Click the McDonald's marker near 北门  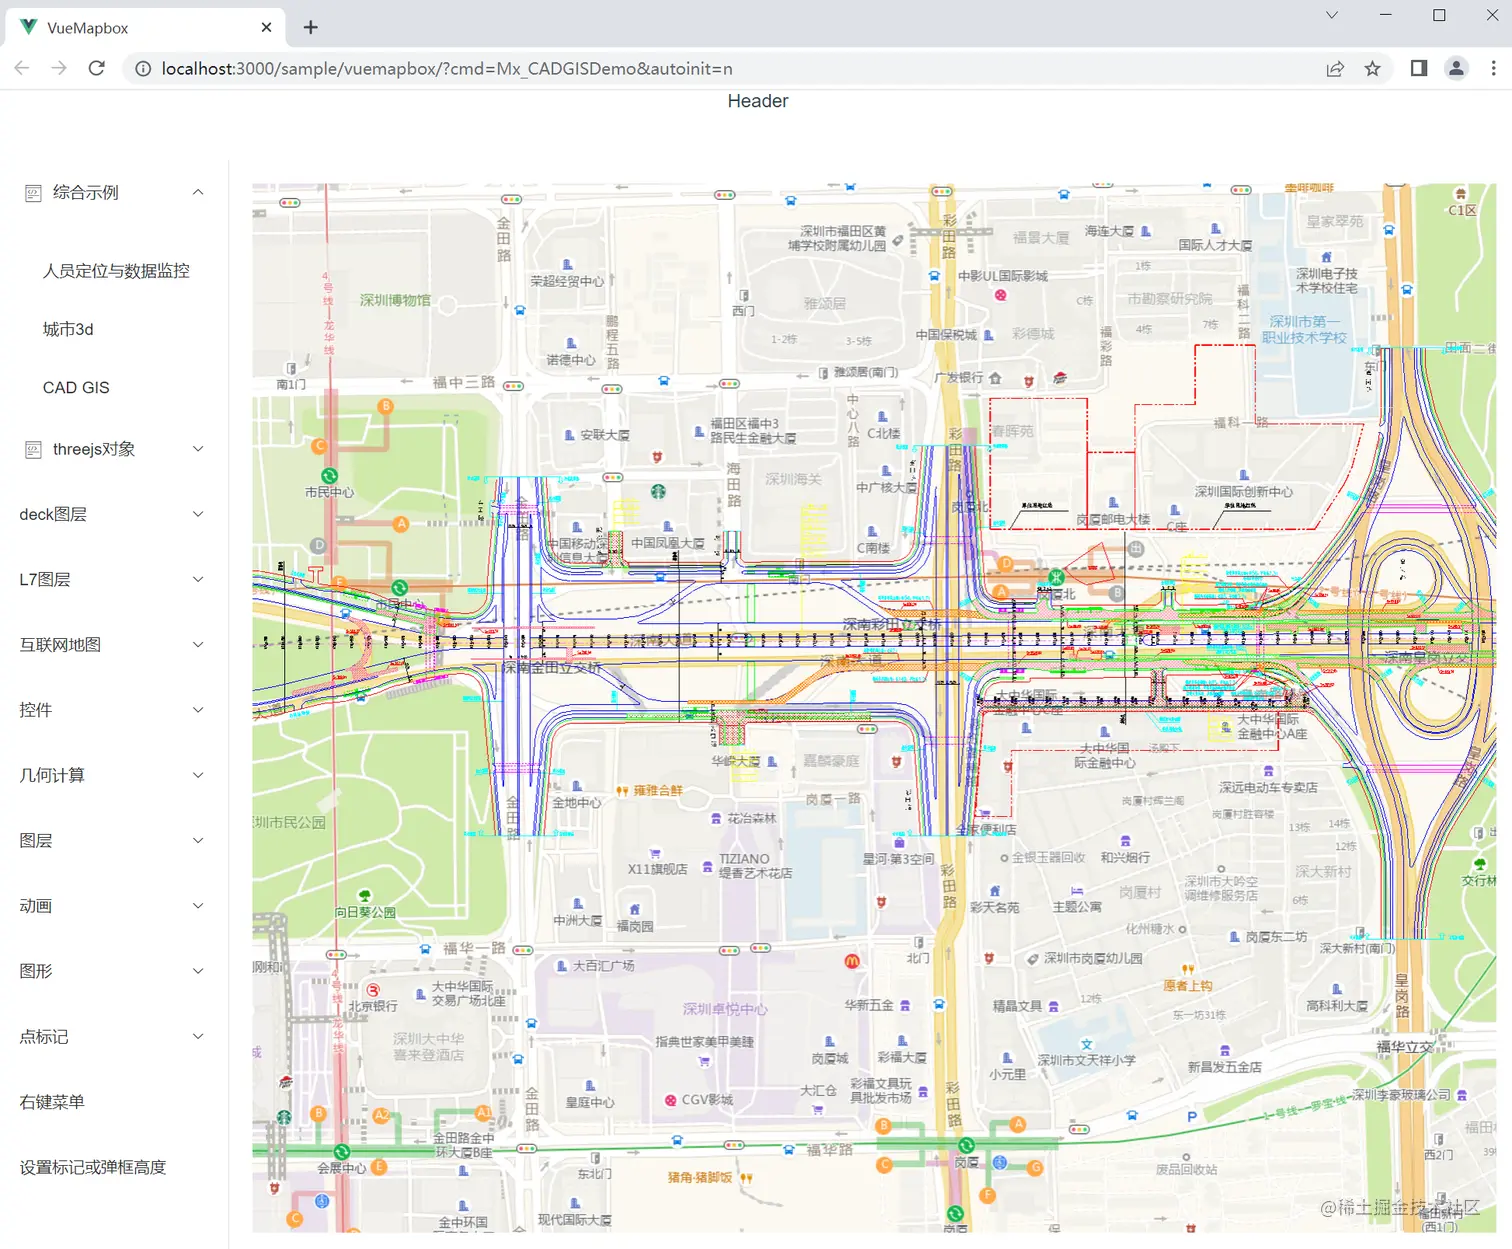point(852,961)
